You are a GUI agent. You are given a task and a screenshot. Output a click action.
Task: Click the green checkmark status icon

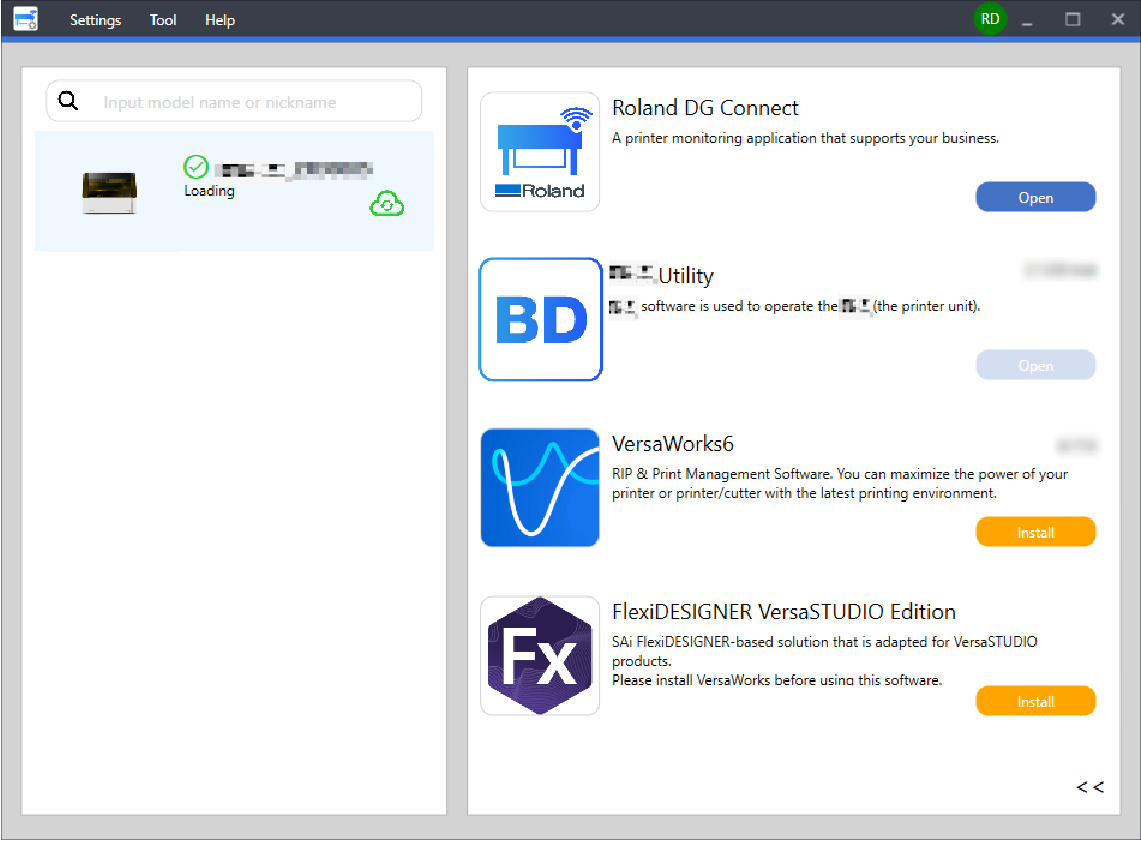(196, 167)
